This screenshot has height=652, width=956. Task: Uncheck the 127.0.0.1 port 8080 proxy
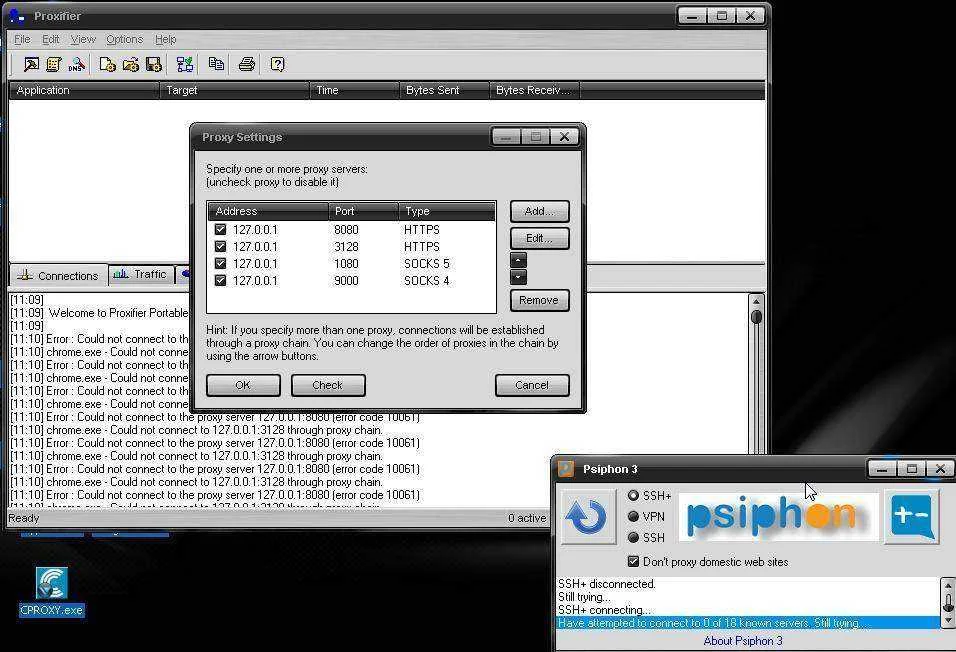(220, 229)
